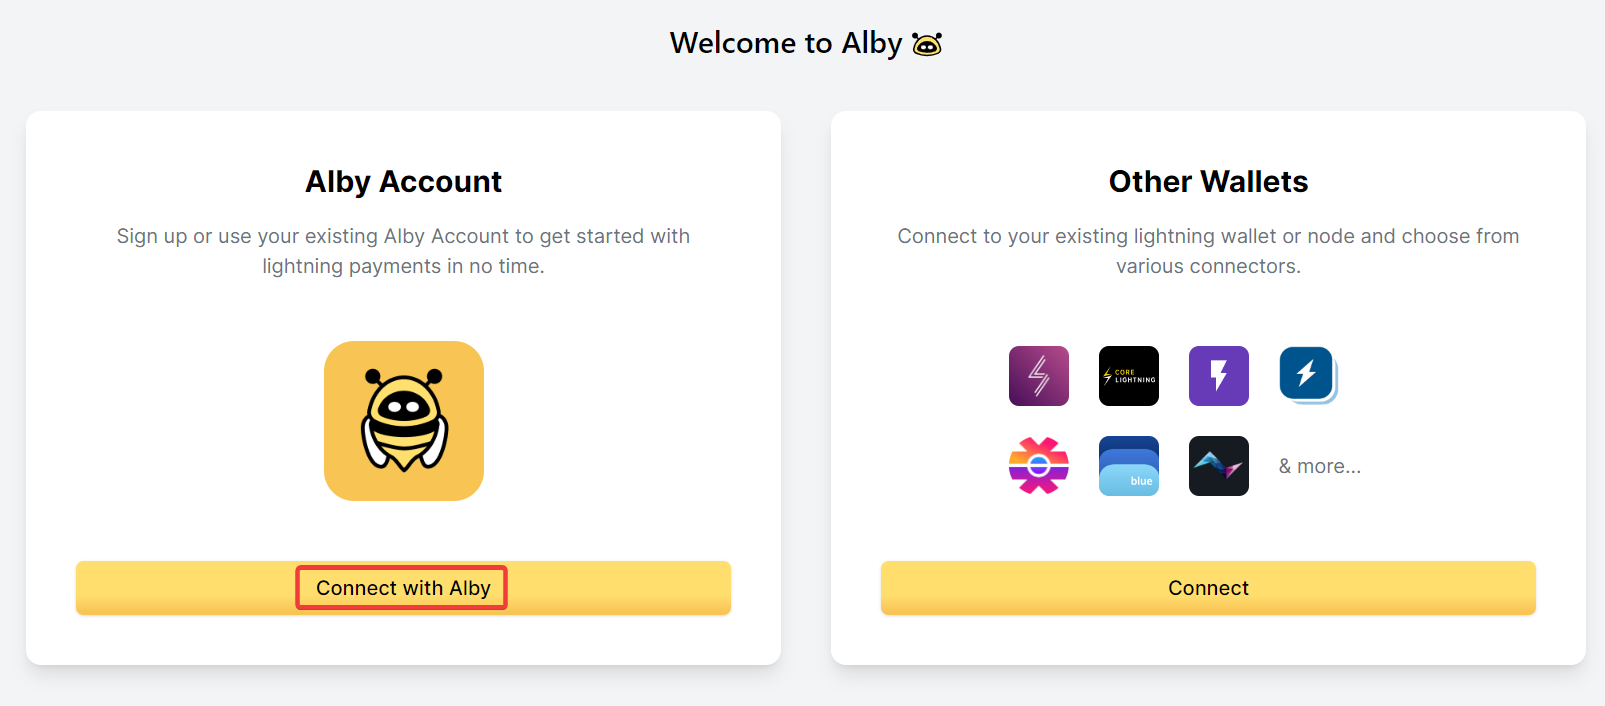Click the bee emoji beside the welcome title
Screen dimensions: 1605x706
(927, 44)
